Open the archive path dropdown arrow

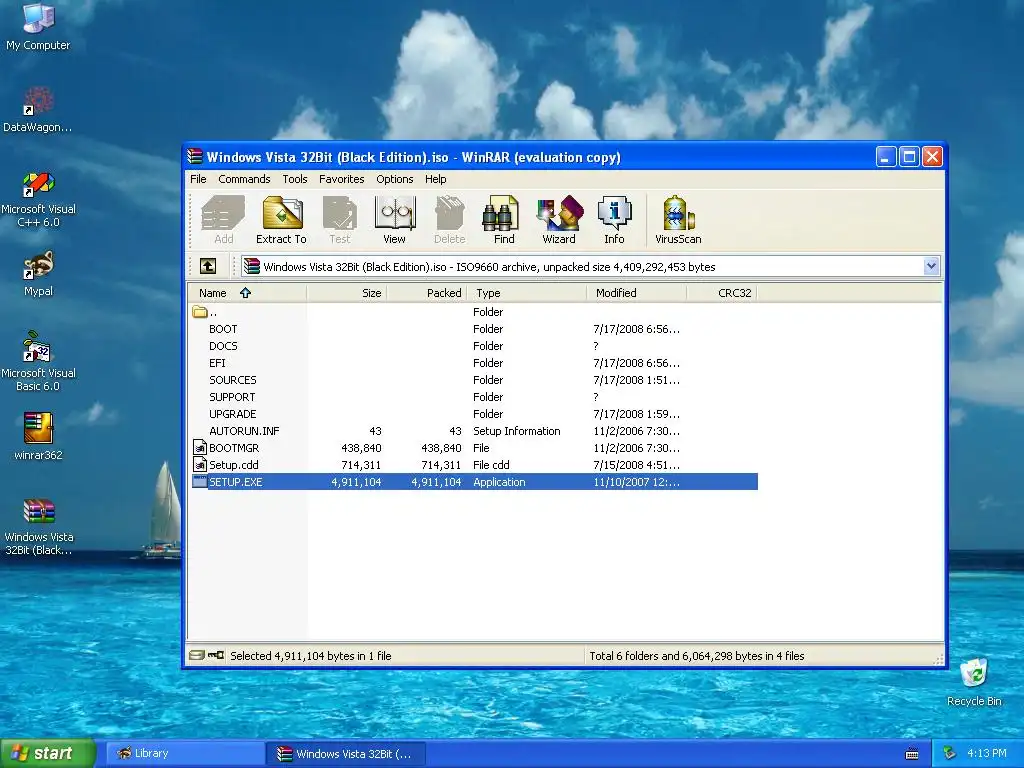(931, 266)
